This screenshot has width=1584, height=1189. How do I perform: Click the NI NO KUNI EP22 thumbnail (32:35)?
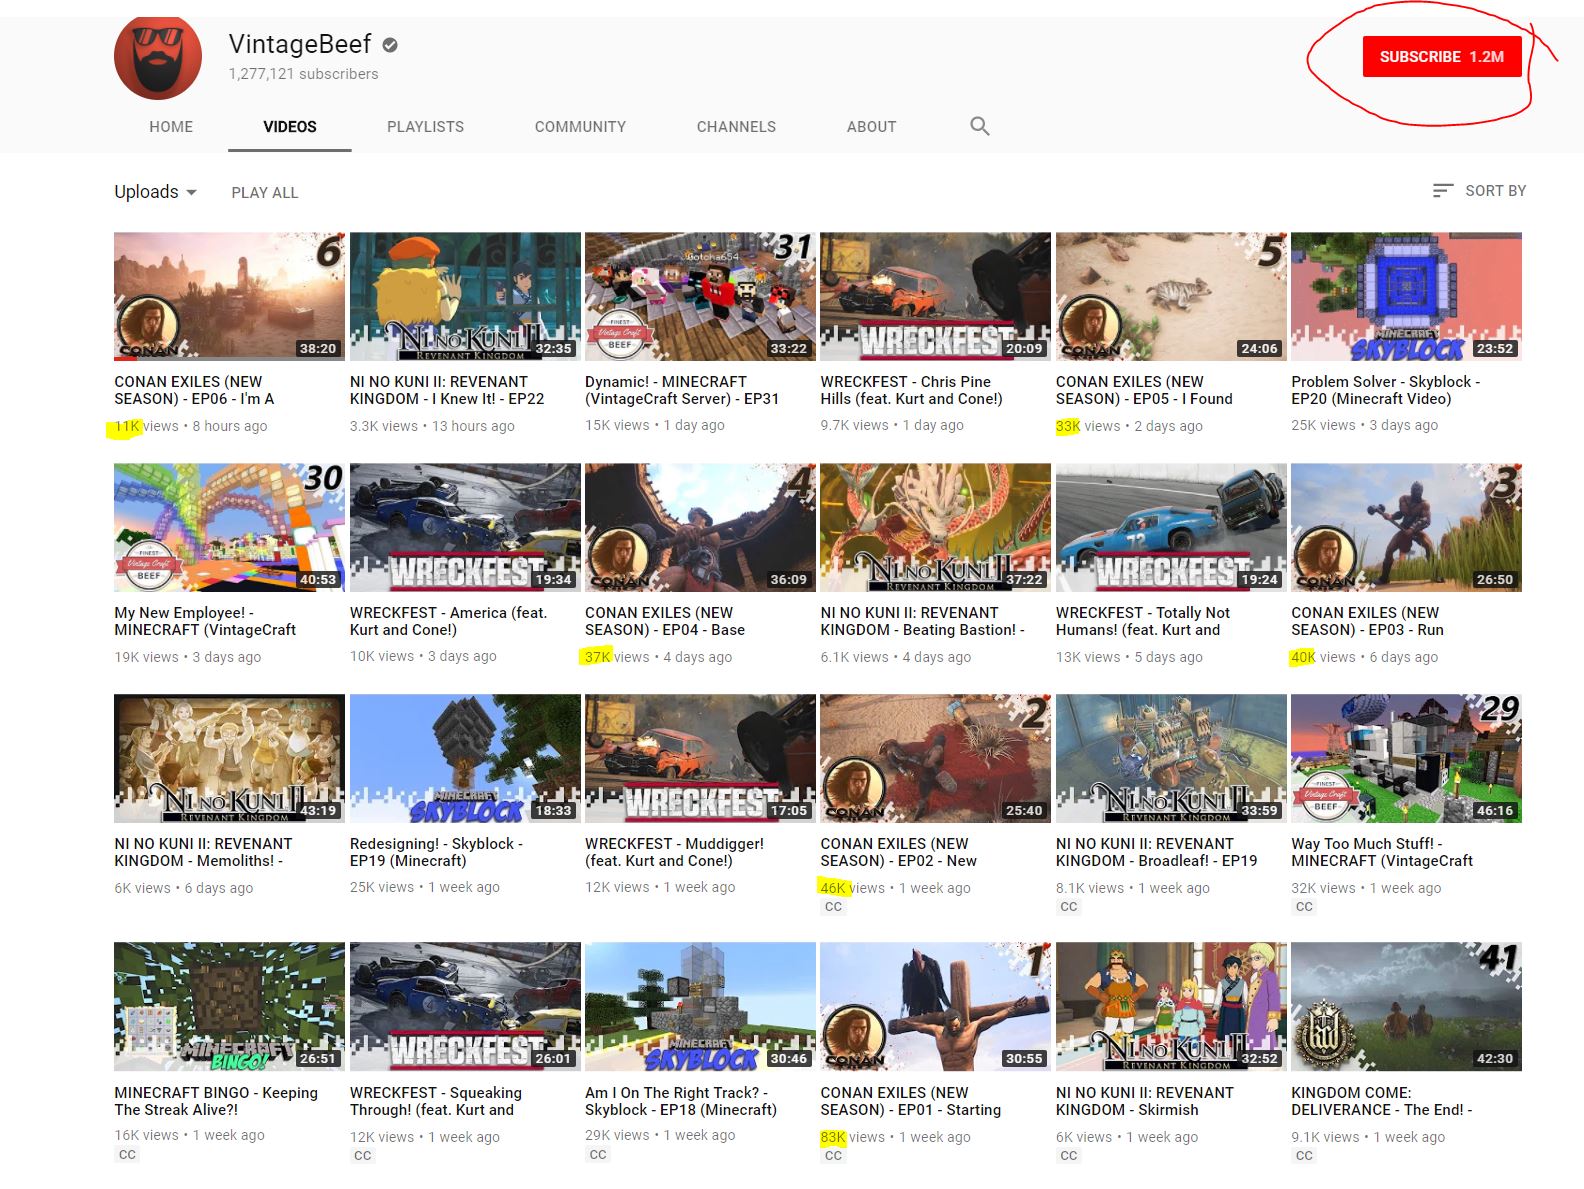click(465, 297)
